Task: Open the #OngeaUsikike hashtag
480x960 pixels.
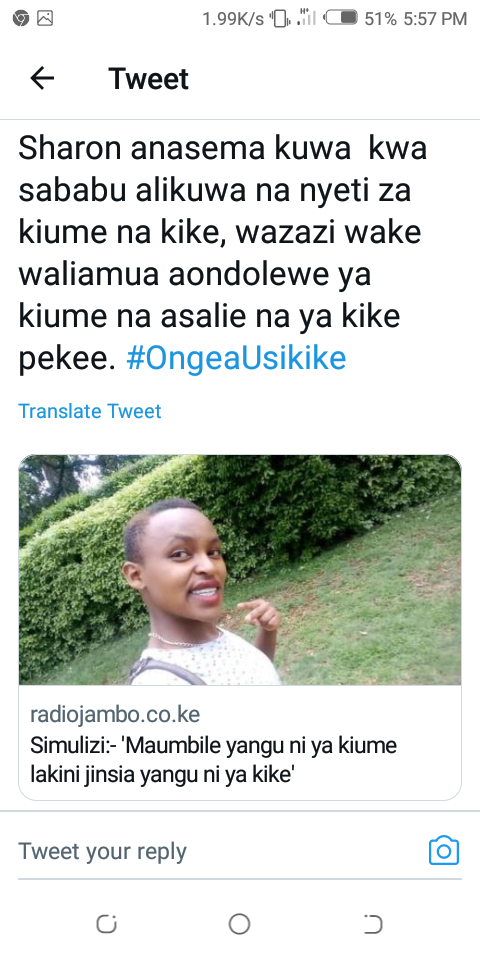Action: [236, 358]
